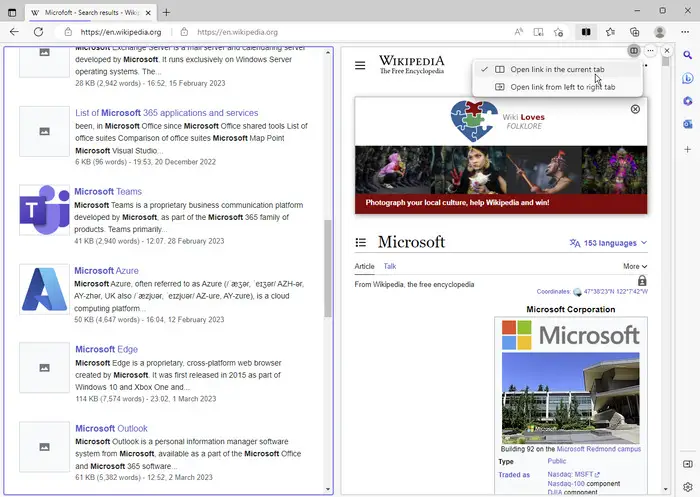Reload the page with refresh icon
The width and height of the screenshot is (700, 497).
pos(38,32)
